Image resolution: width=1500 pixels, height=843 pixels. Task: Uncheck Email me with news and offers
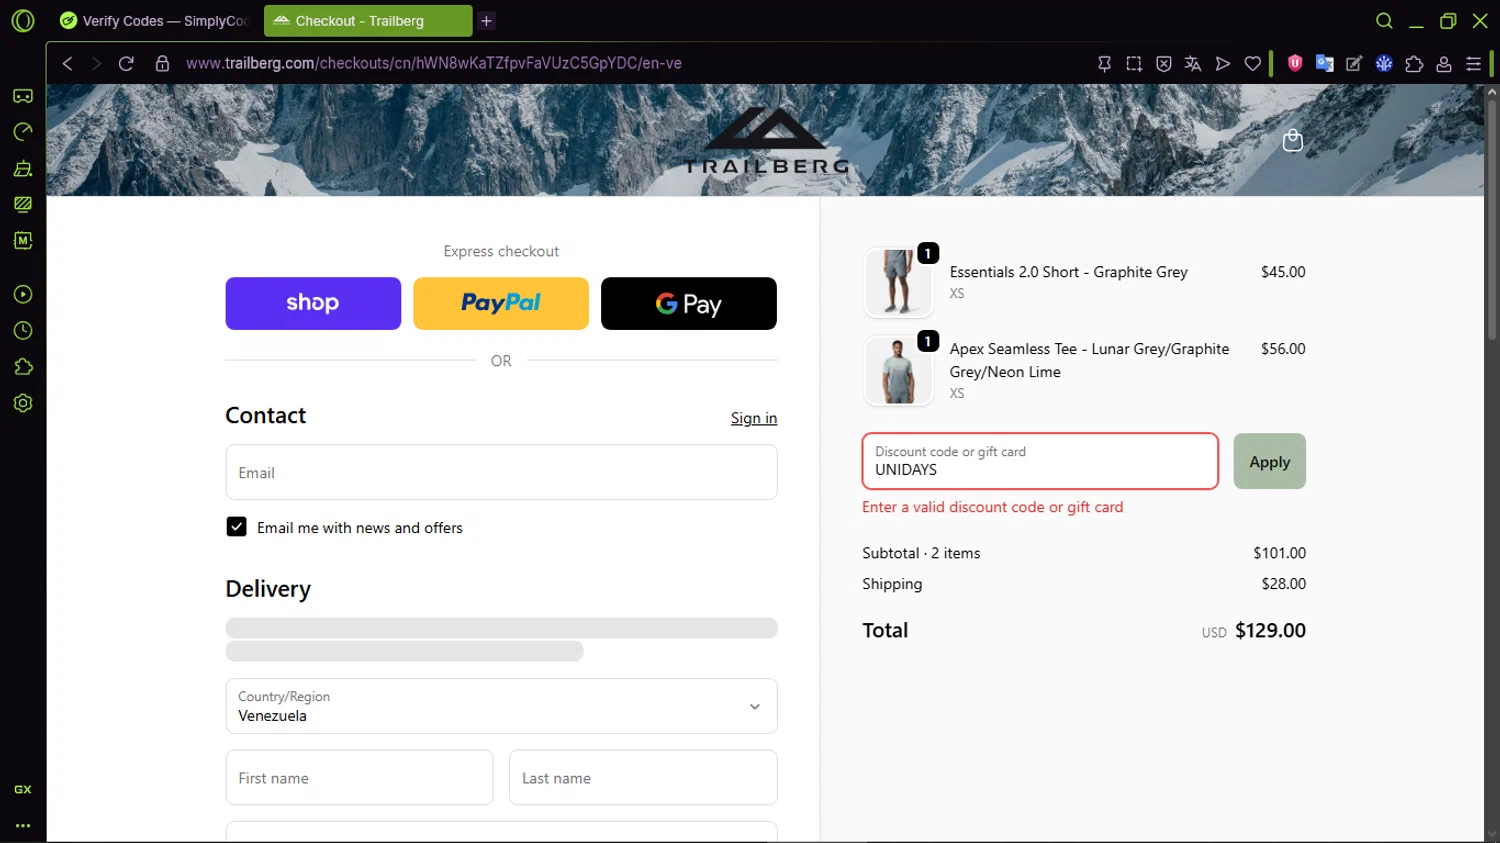tap(236, 527)
